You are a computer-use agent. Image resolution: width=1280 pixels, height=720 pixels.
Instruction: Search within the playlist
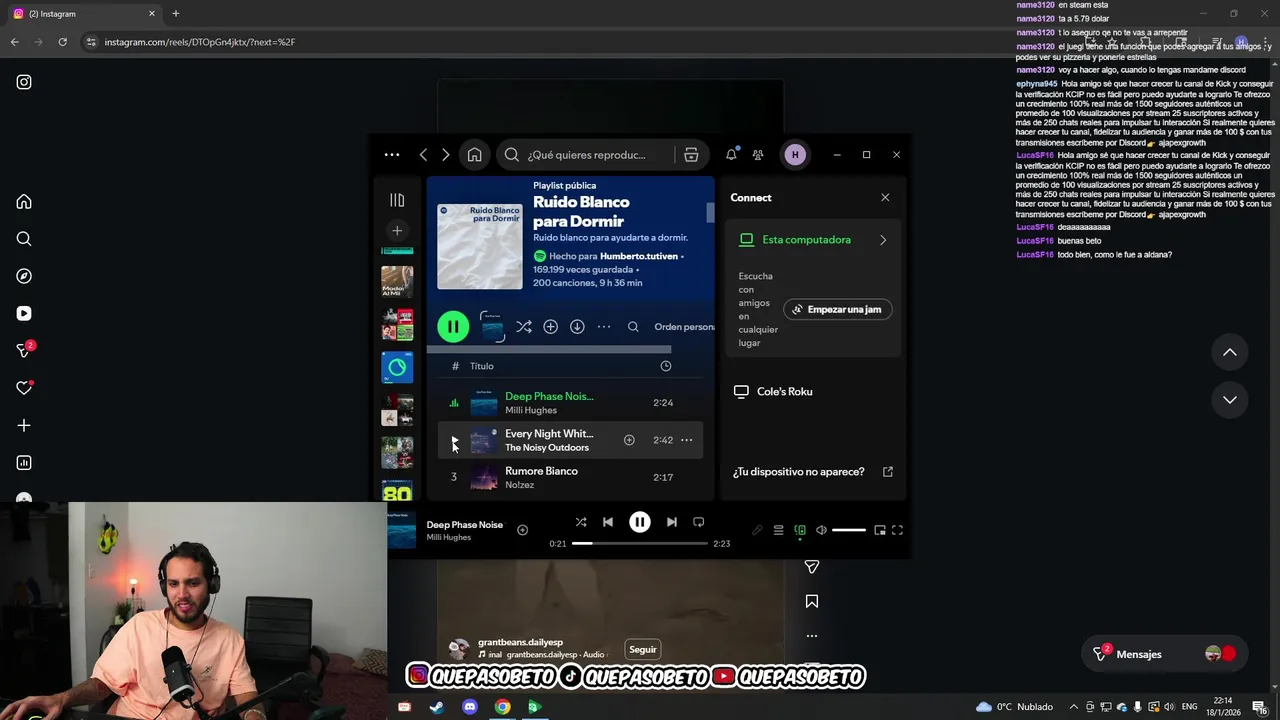633,327
